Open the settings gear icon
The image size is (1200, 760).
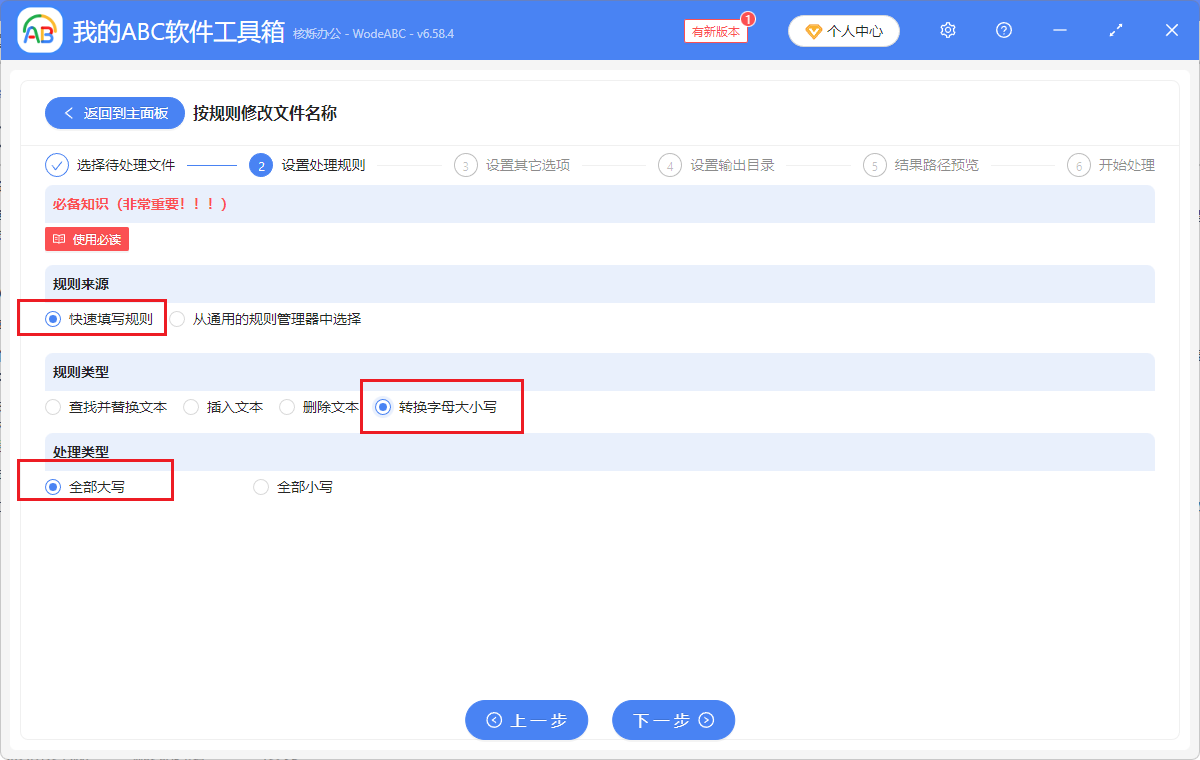[947, 30]
